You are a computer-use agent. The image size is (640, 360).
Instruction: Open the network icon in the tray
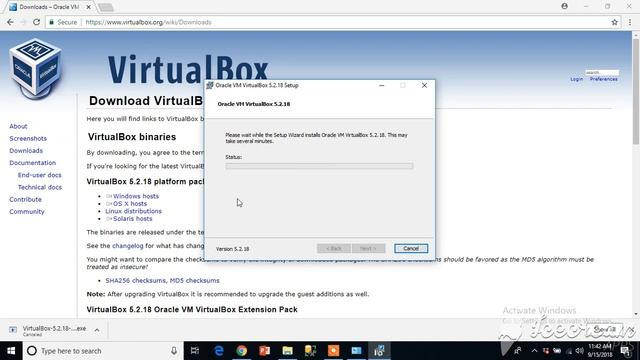coord(569,351)
